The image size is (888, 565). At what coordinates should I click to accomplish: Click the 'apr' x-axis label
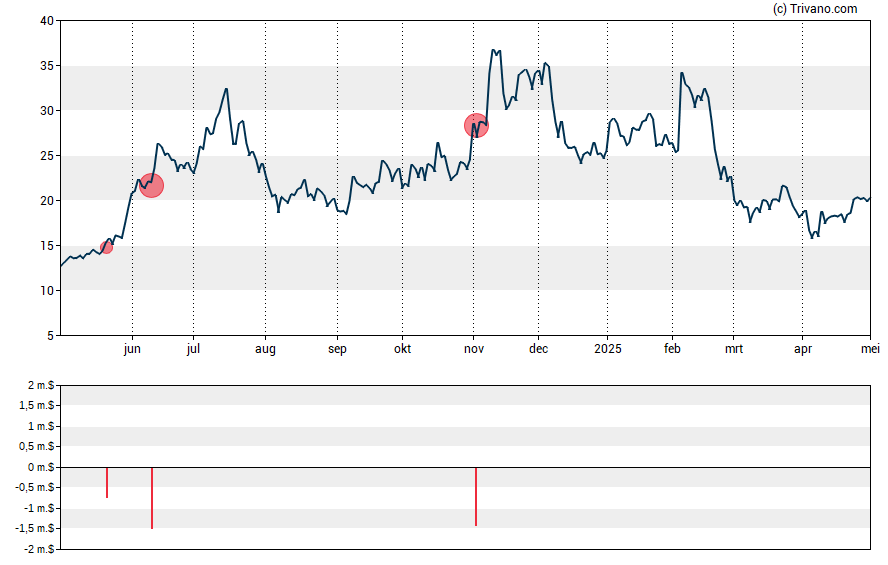[x=803, y=349]
